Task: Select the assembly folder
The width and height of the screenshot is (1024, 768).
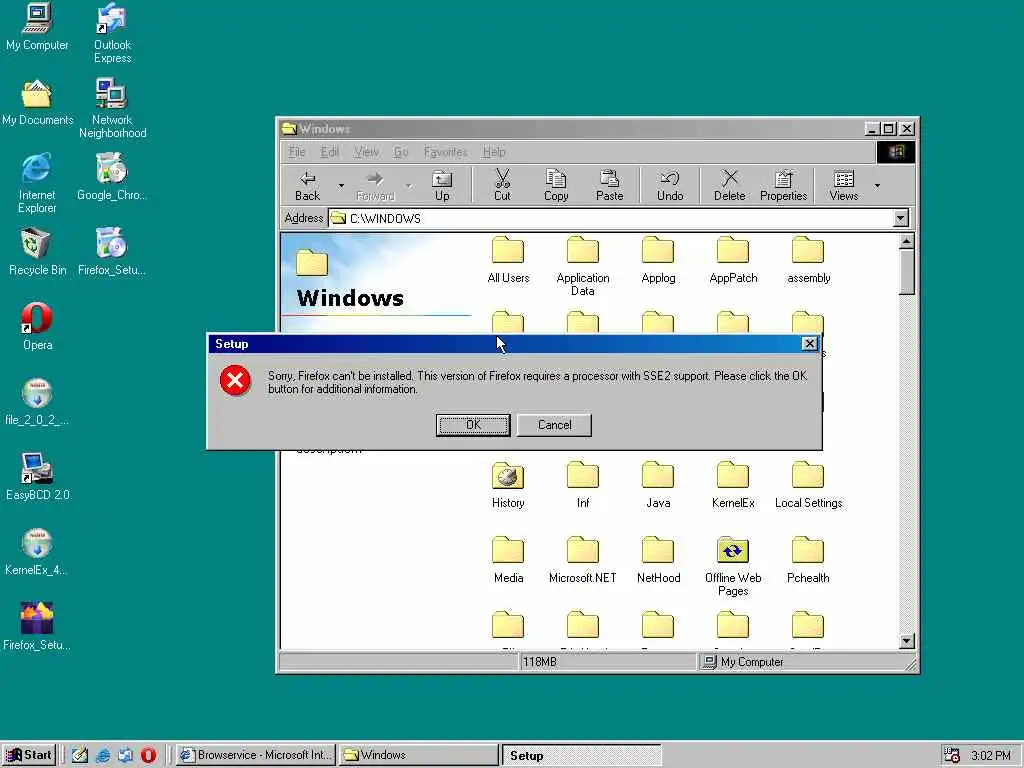Action: tap(808, 260)
